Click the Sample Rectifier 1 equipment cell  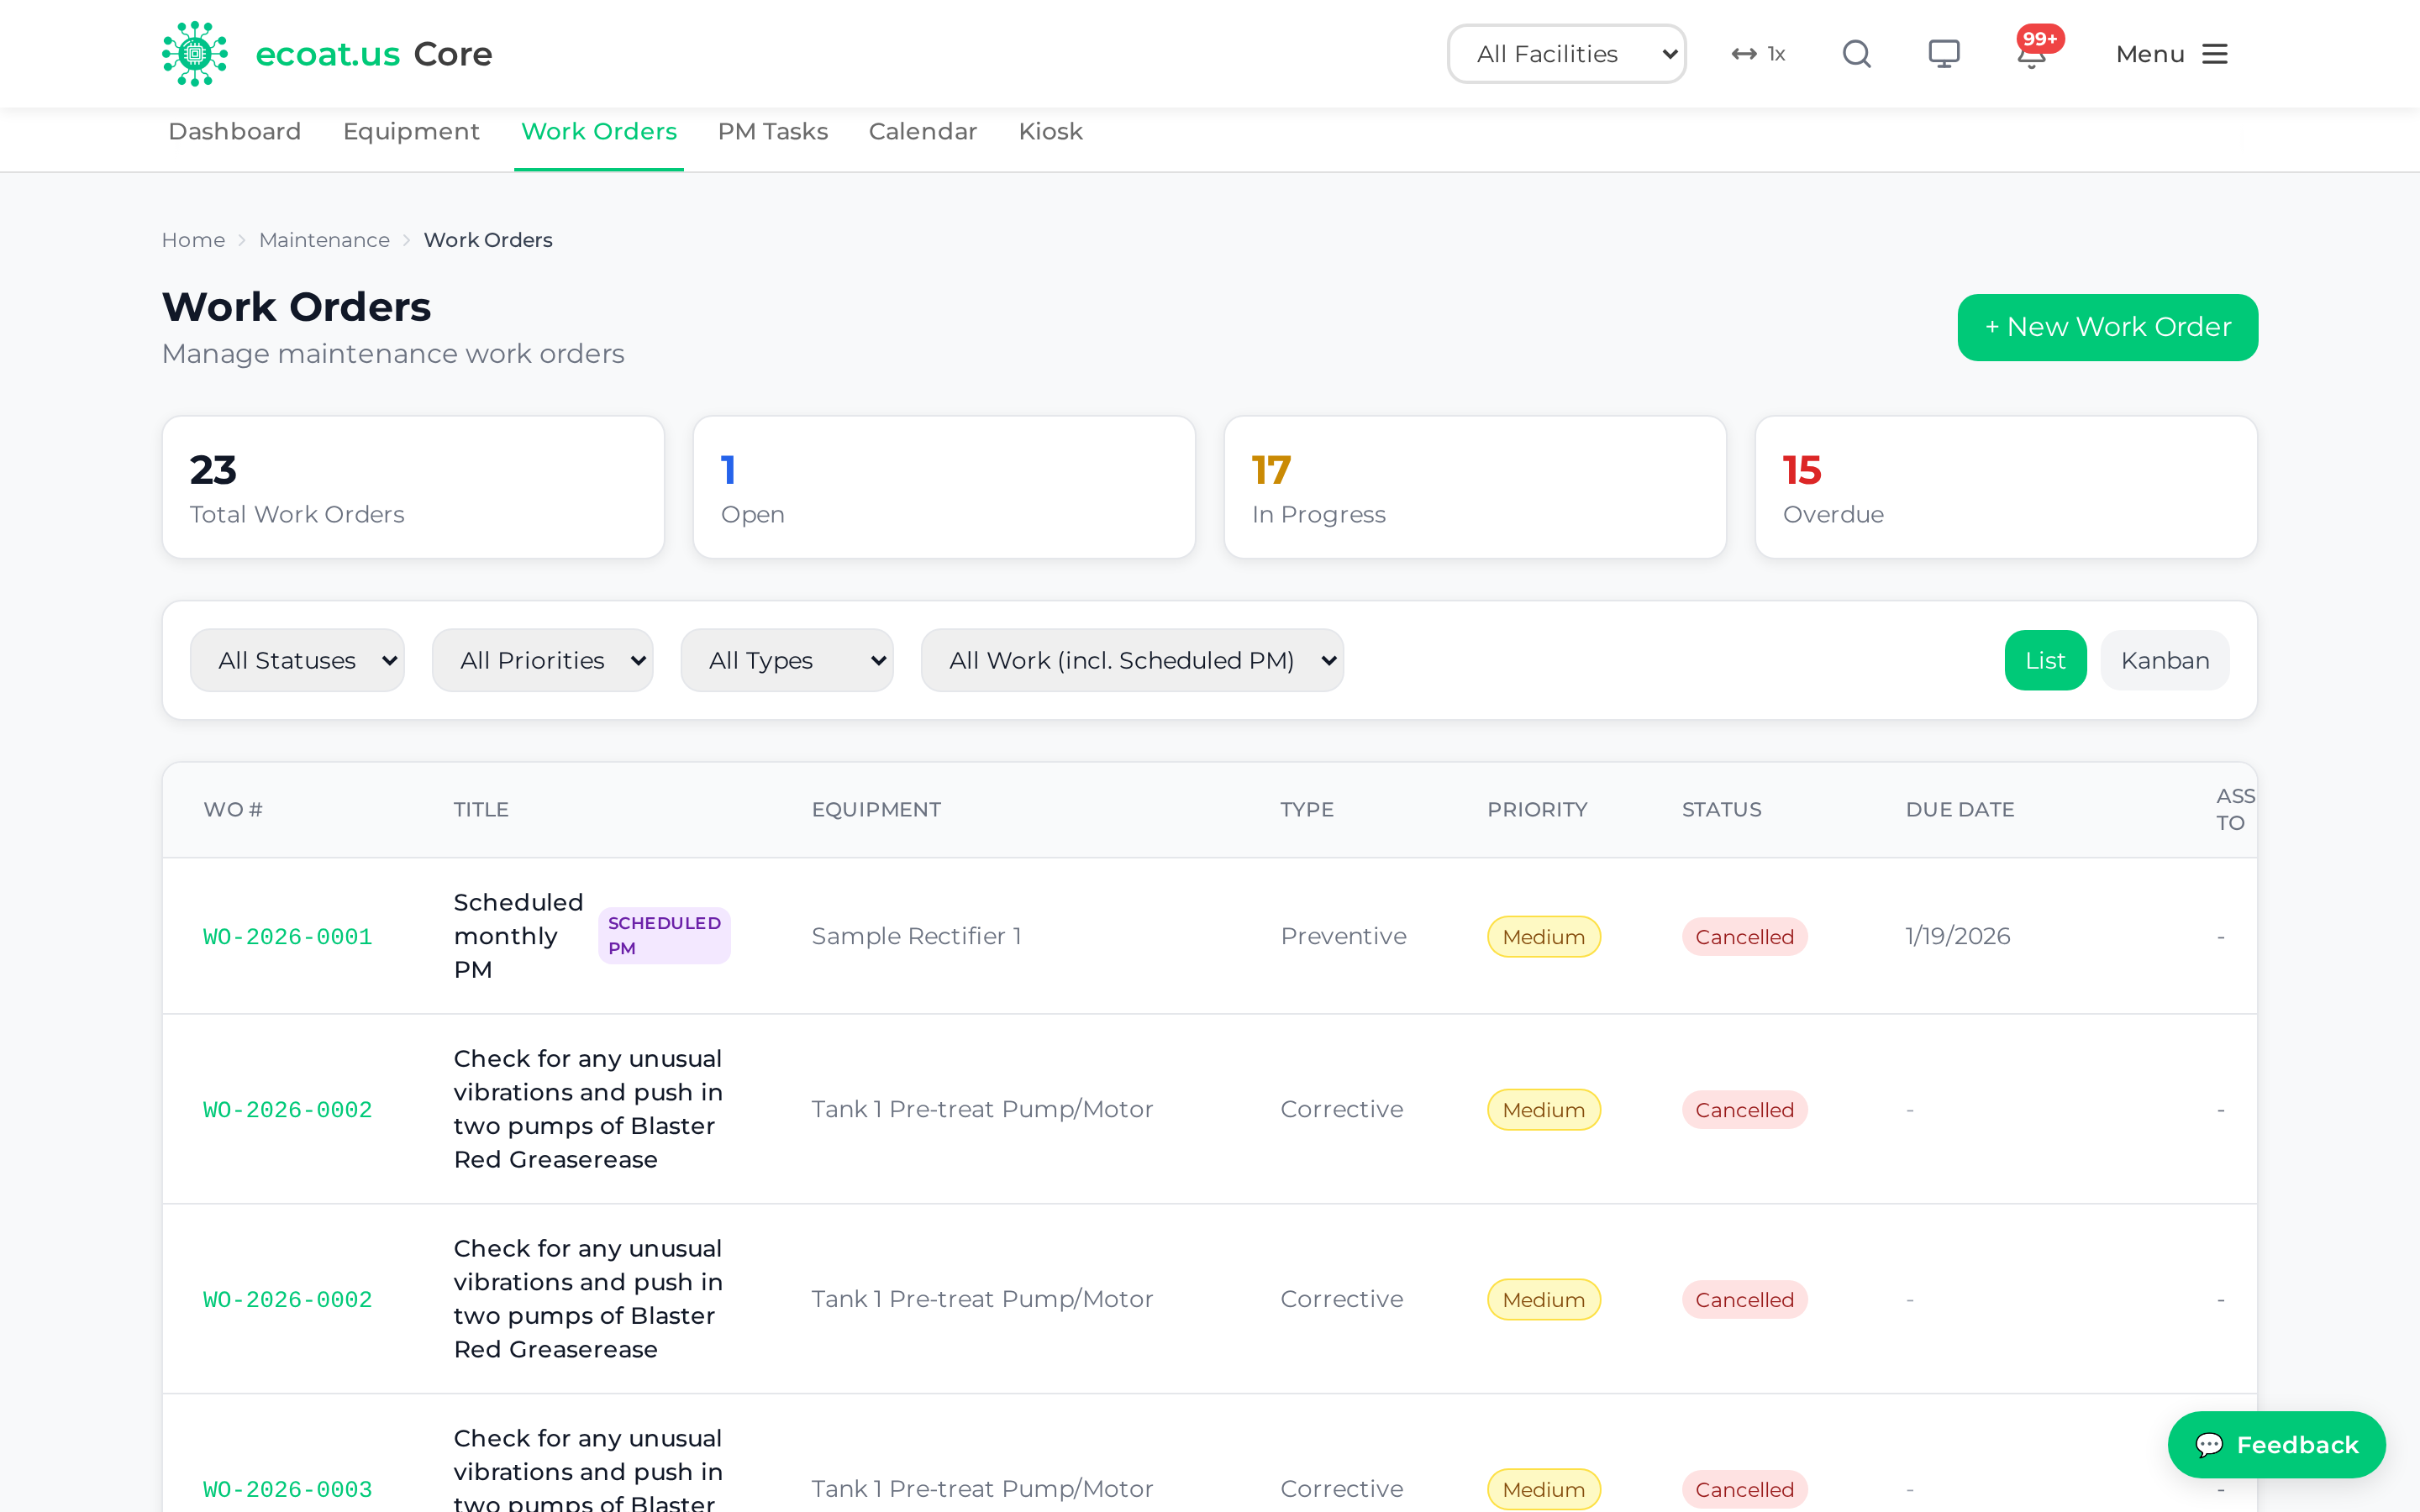pyautogui.click(x=916, y=936)
